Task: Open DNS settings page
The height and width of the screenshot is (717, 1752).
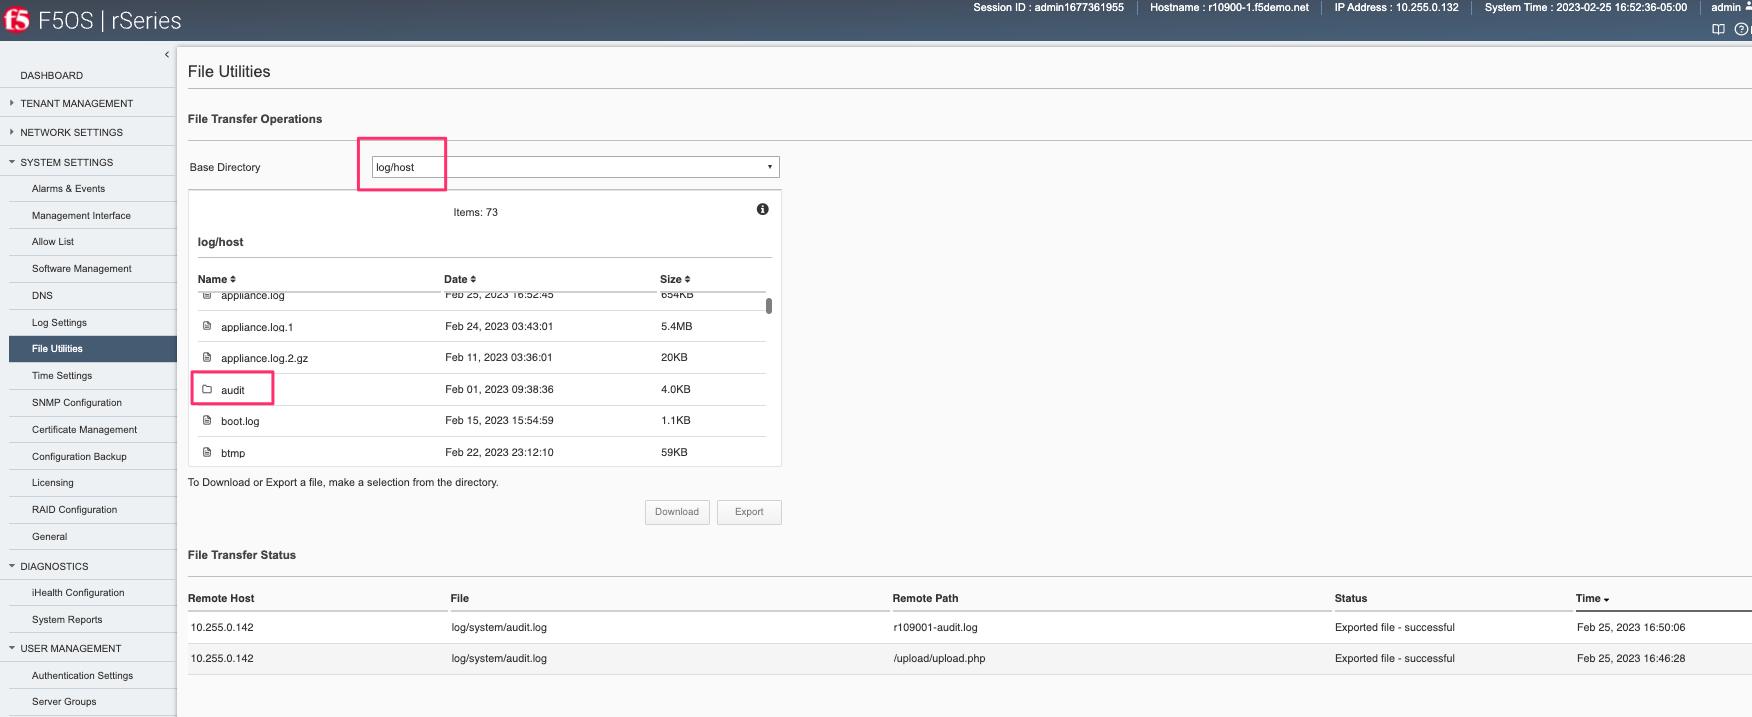Action: 42,295
